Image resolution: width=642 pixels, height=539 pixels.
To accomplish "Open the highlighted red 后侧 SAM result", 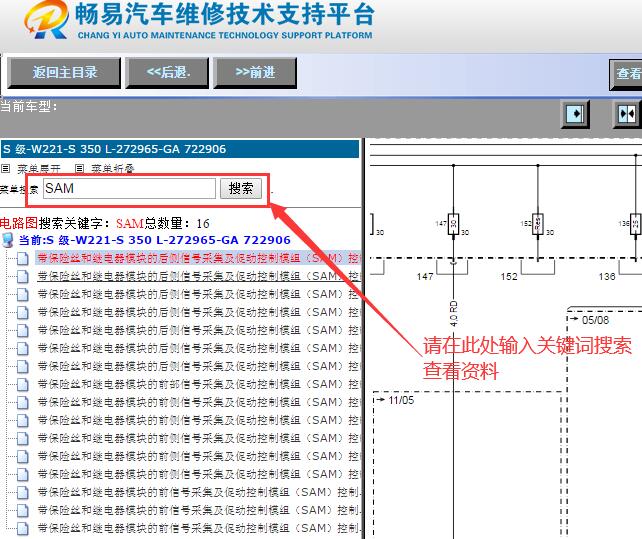I will (x=197, y=258).
